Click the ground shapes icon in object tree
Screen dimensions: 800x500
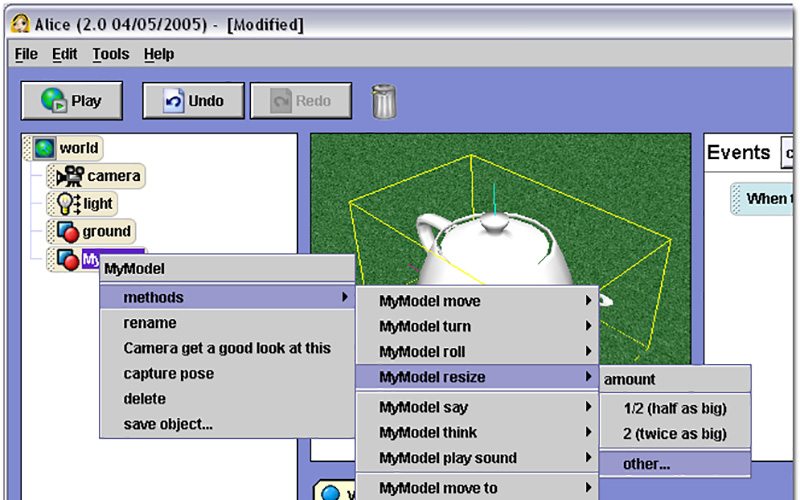[68, 232]
